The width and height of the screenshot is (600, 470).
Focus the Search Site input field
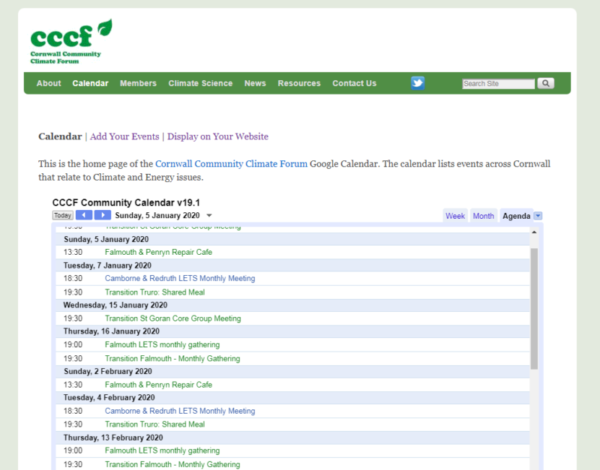[x=498, y=84]
